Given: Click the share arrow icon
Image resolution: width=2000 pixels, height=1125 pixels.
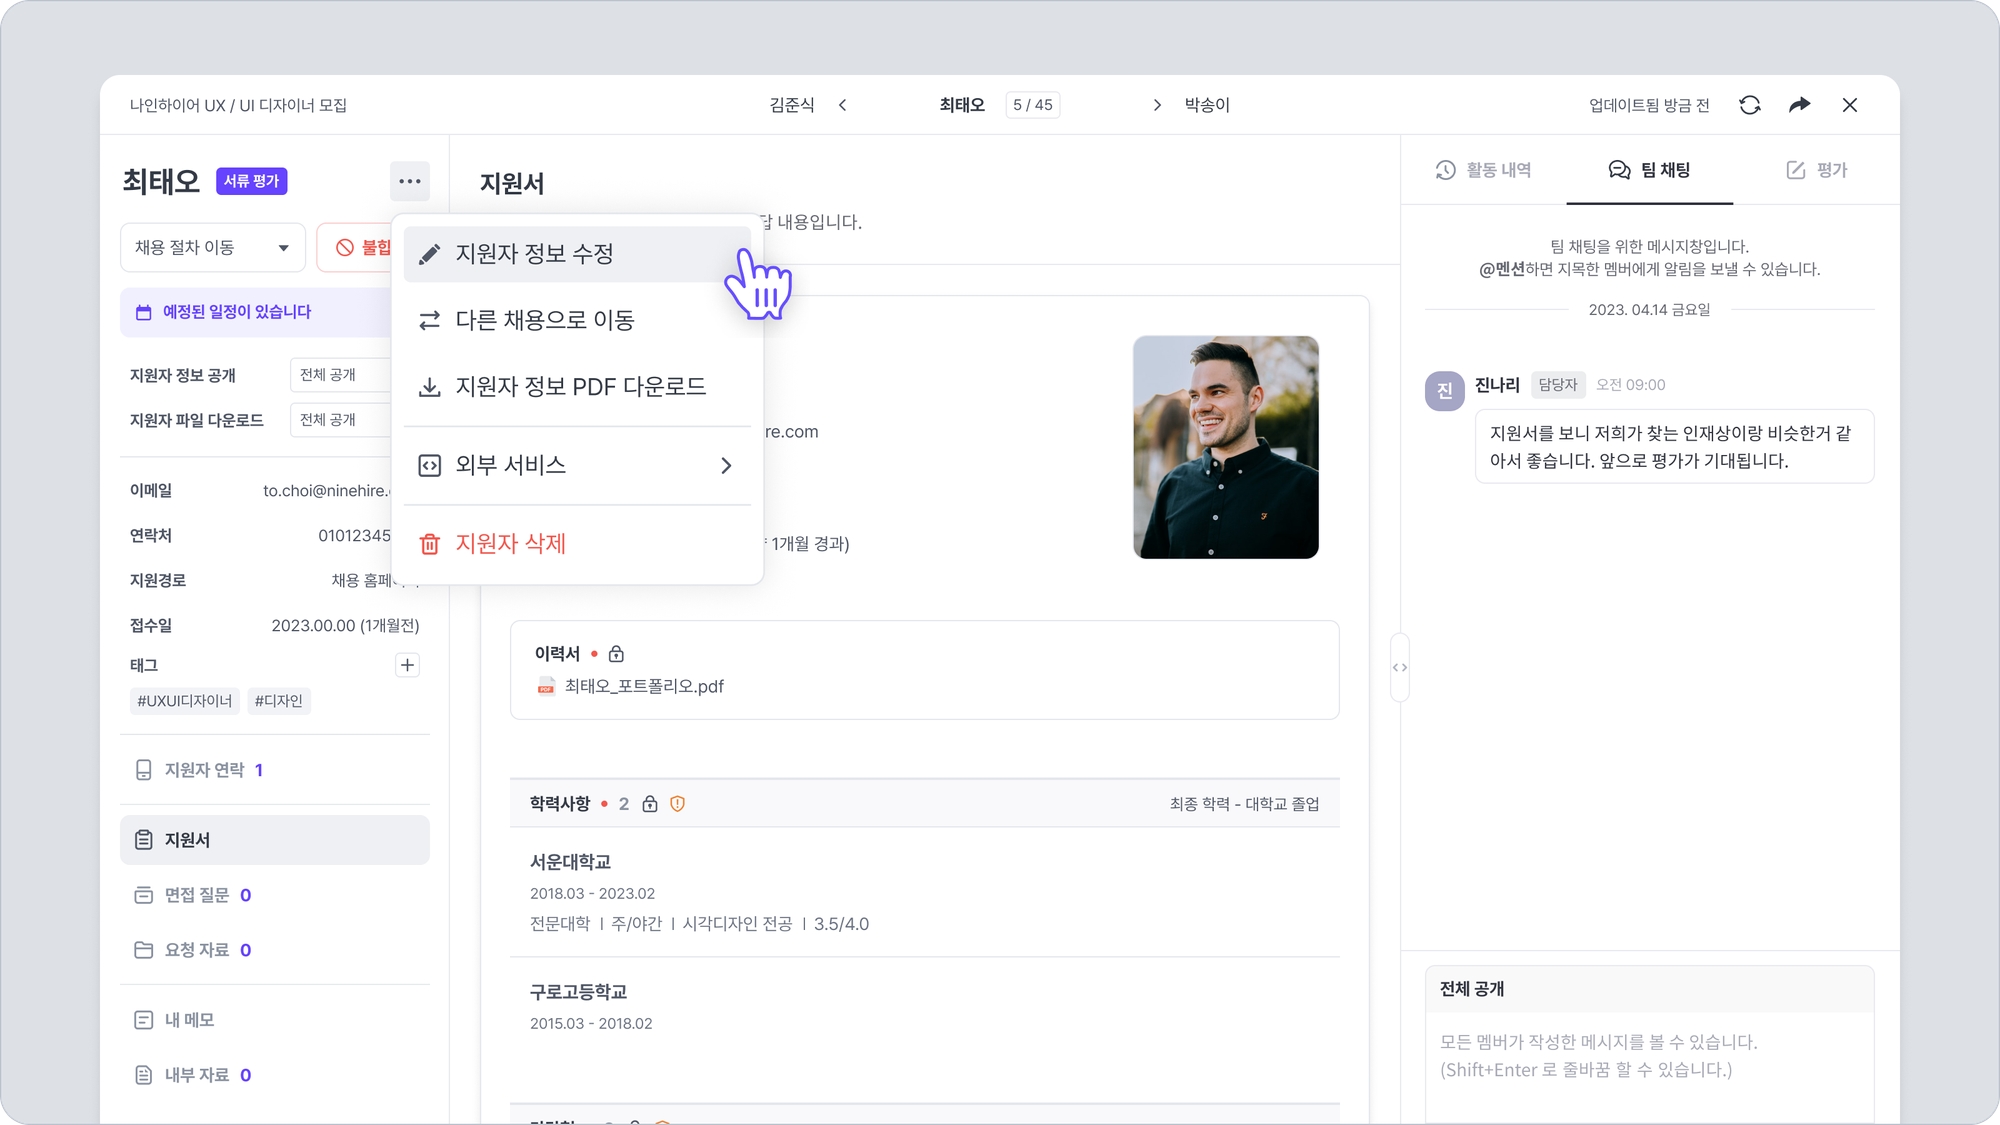Looking at the screenshot, I should [x=1799, y=105].
